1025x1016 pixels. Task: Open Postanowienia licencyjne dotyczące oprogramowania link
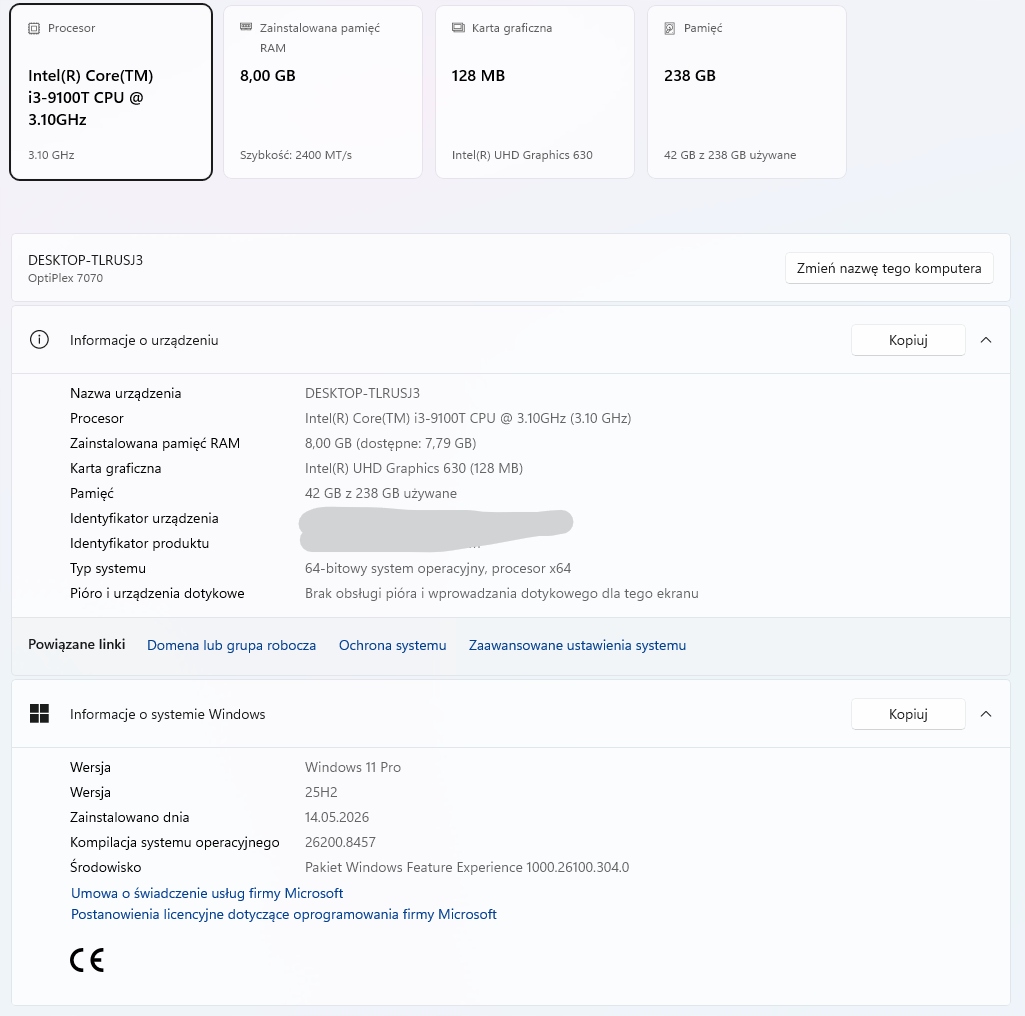284,914
